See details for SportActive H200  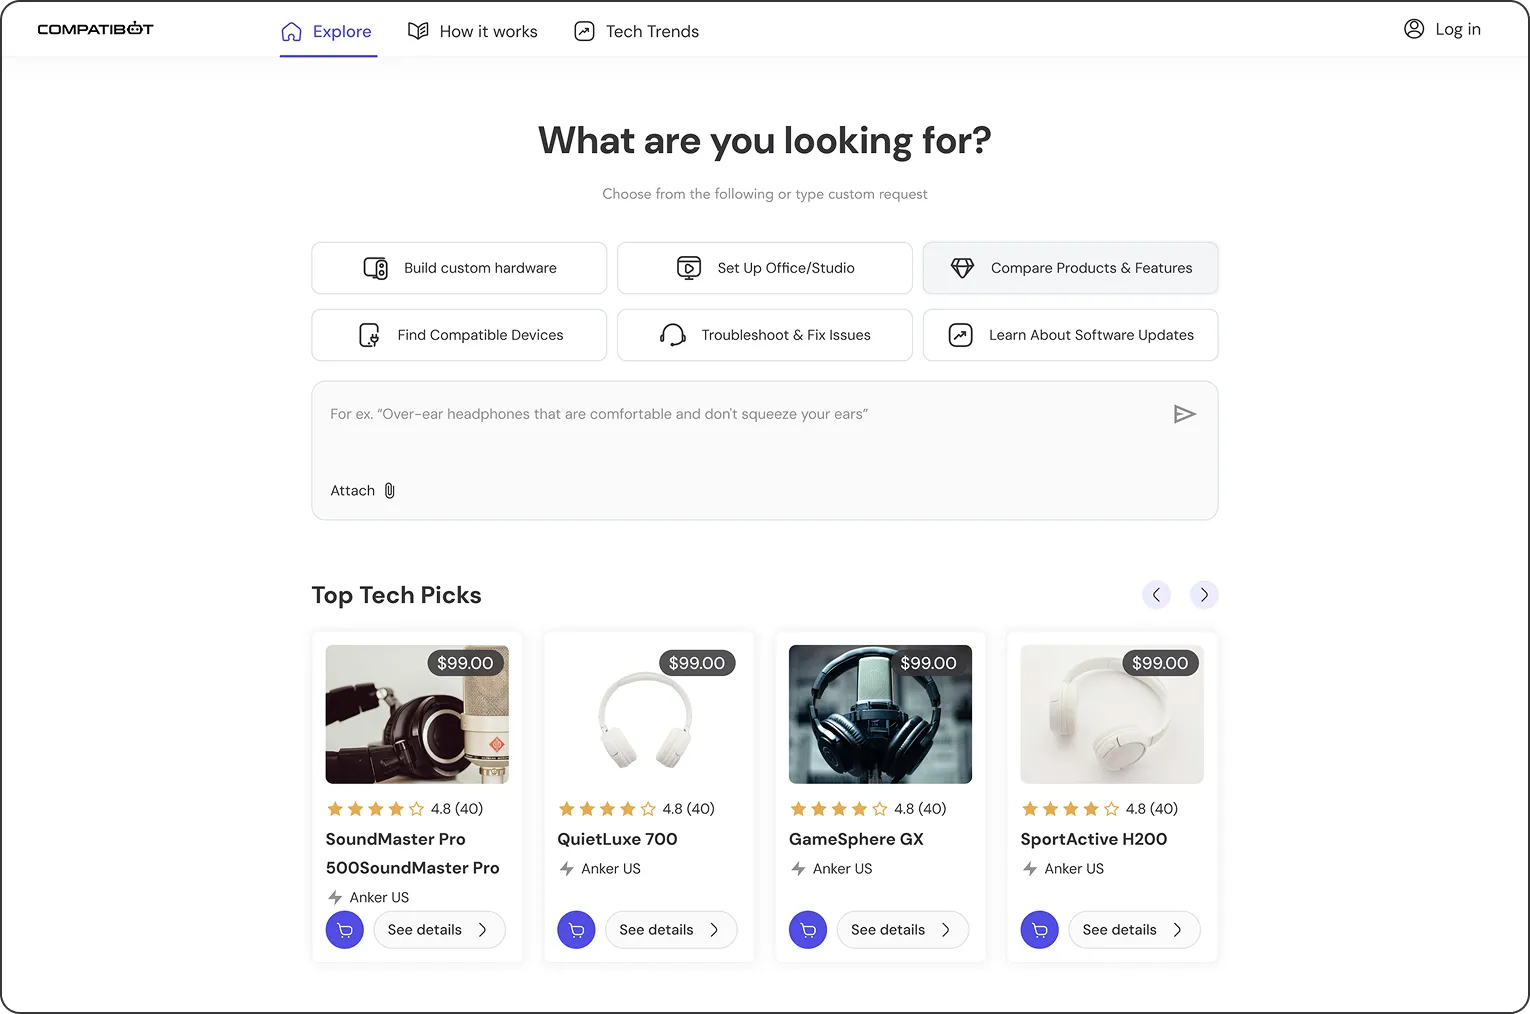[x=1135, y=930]
